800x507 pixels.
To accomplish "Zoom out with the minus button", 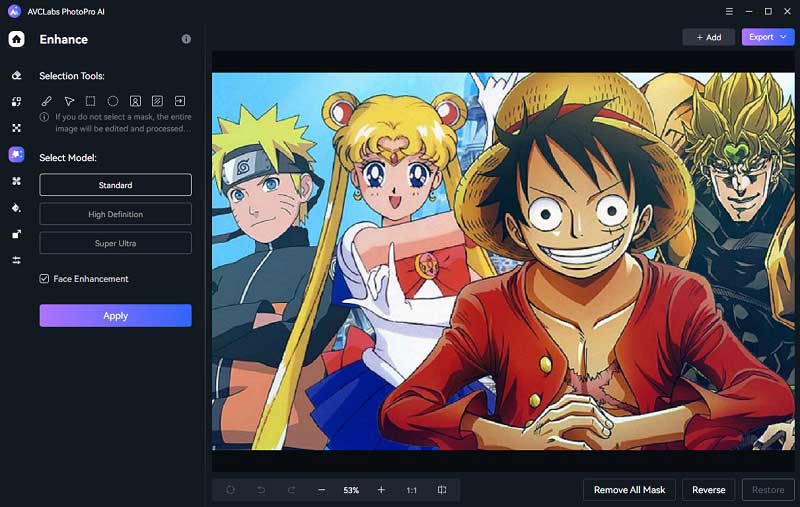I will (x=321, y=490).
